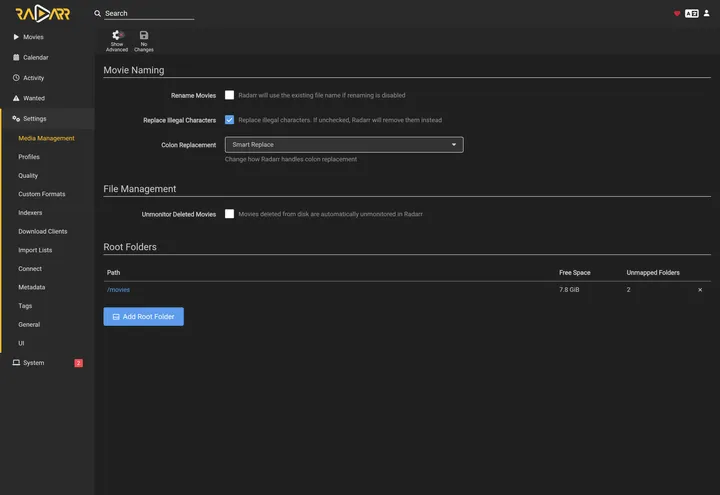Open Wanted in the sidebar

(x=47, y=98)
